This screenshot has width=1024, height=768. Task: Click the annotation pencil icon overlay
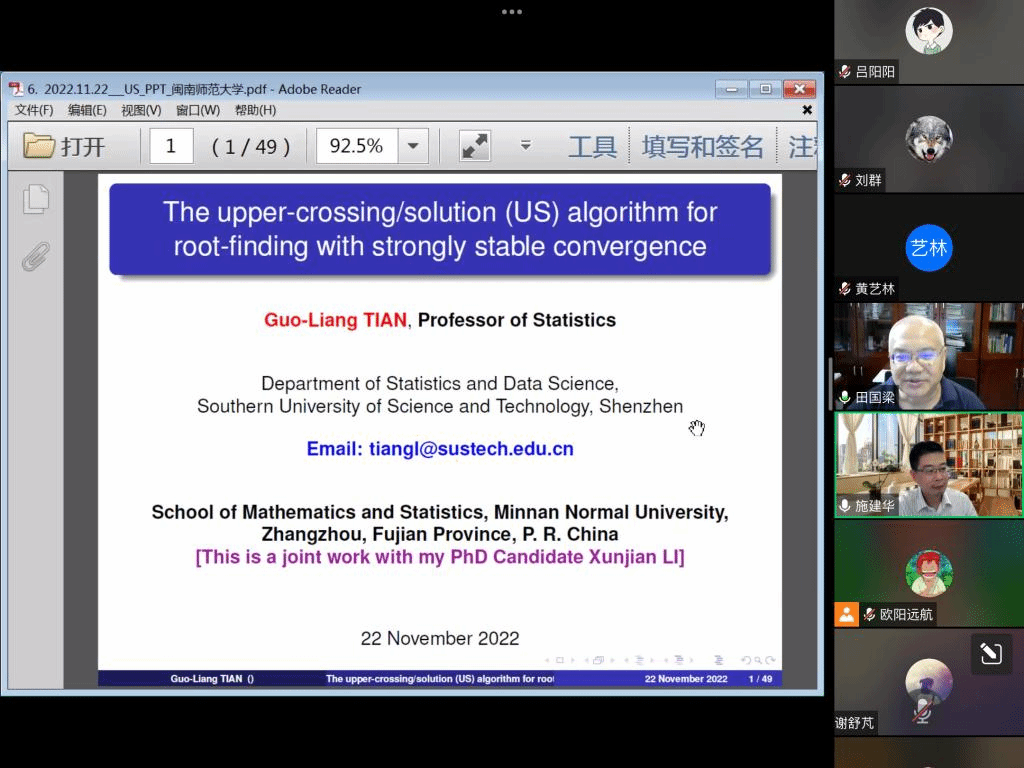click(990, 654)
